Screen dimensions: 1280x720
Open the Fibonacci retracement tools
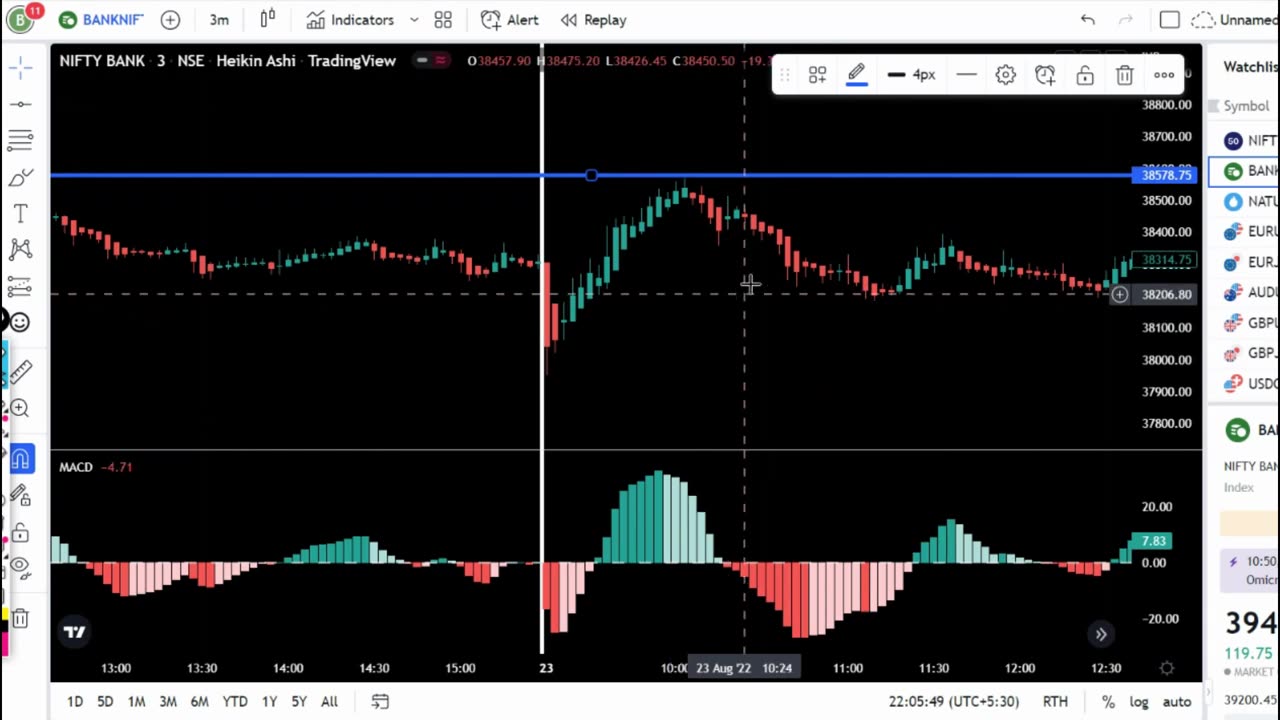[20, 139]
